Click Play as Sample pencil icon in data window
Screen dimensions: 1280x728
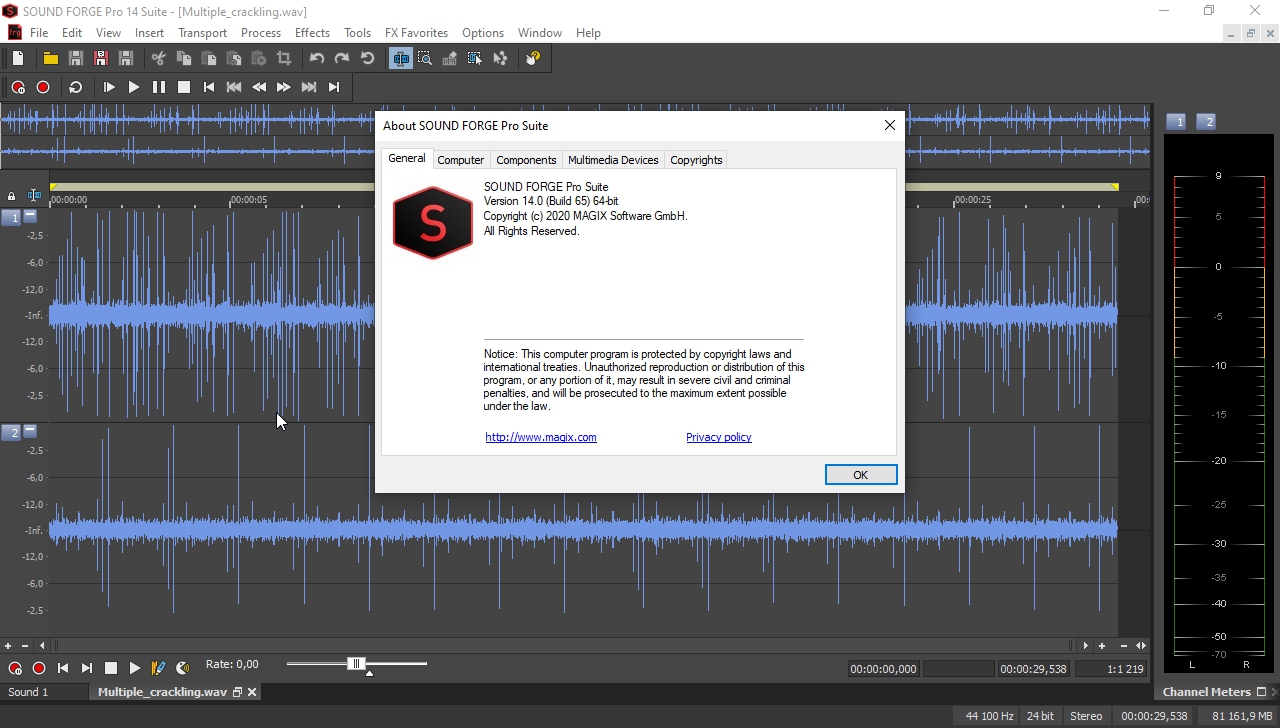158,668
